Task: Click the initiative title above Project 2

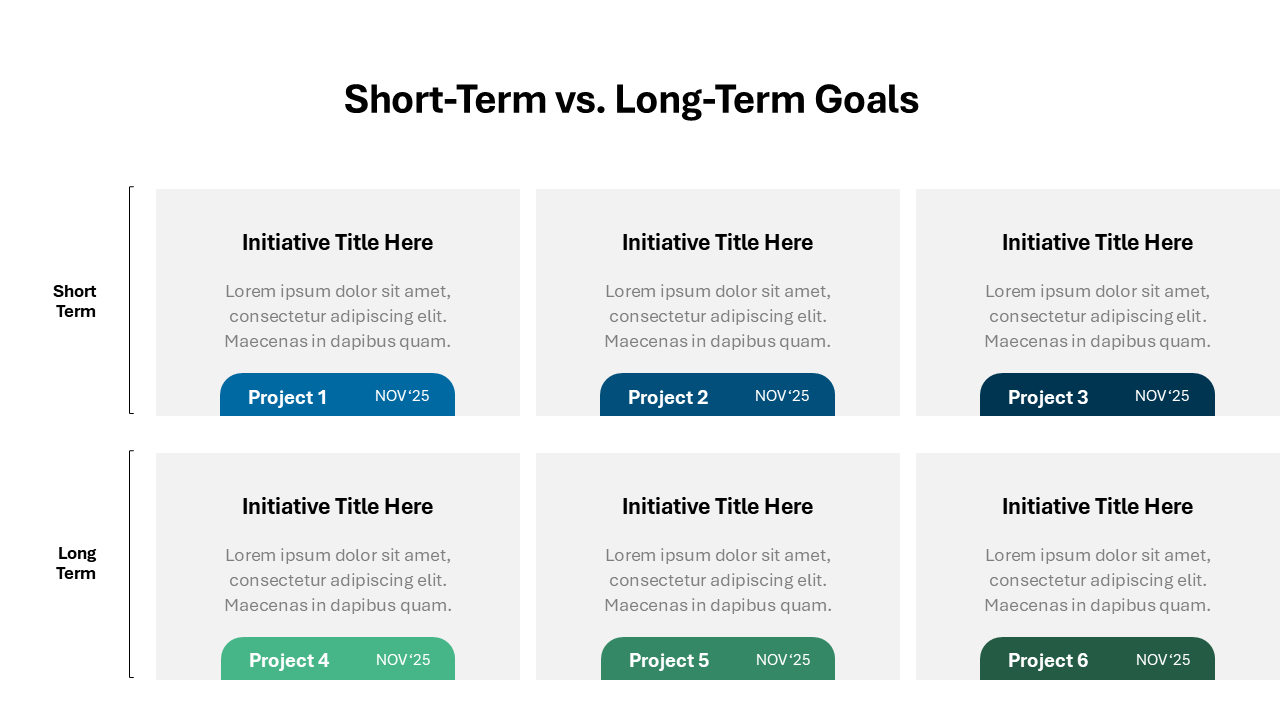Action: [x=717, y=243]
